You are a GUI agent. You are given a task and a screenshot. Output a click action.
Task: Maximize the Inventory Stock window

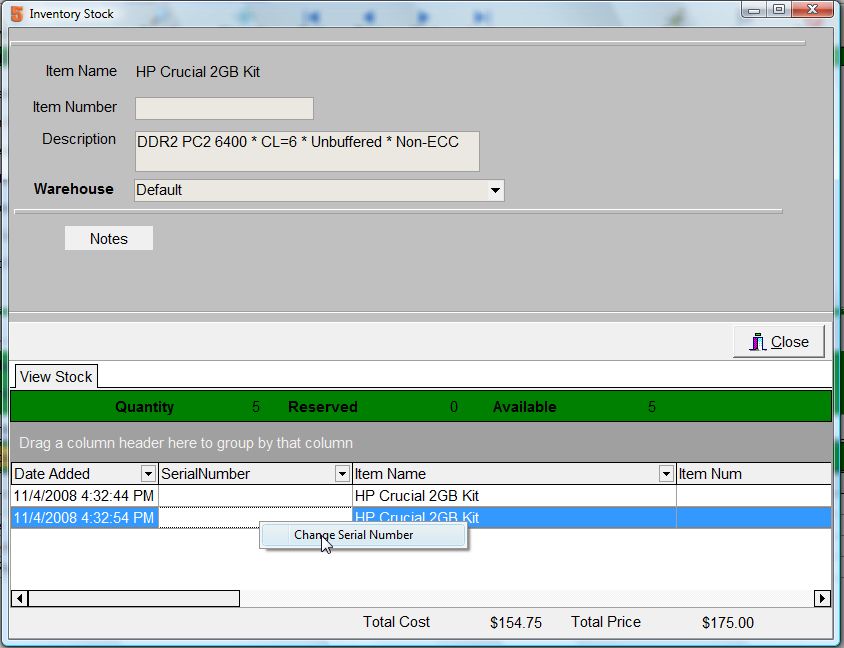tap(779, 10)
